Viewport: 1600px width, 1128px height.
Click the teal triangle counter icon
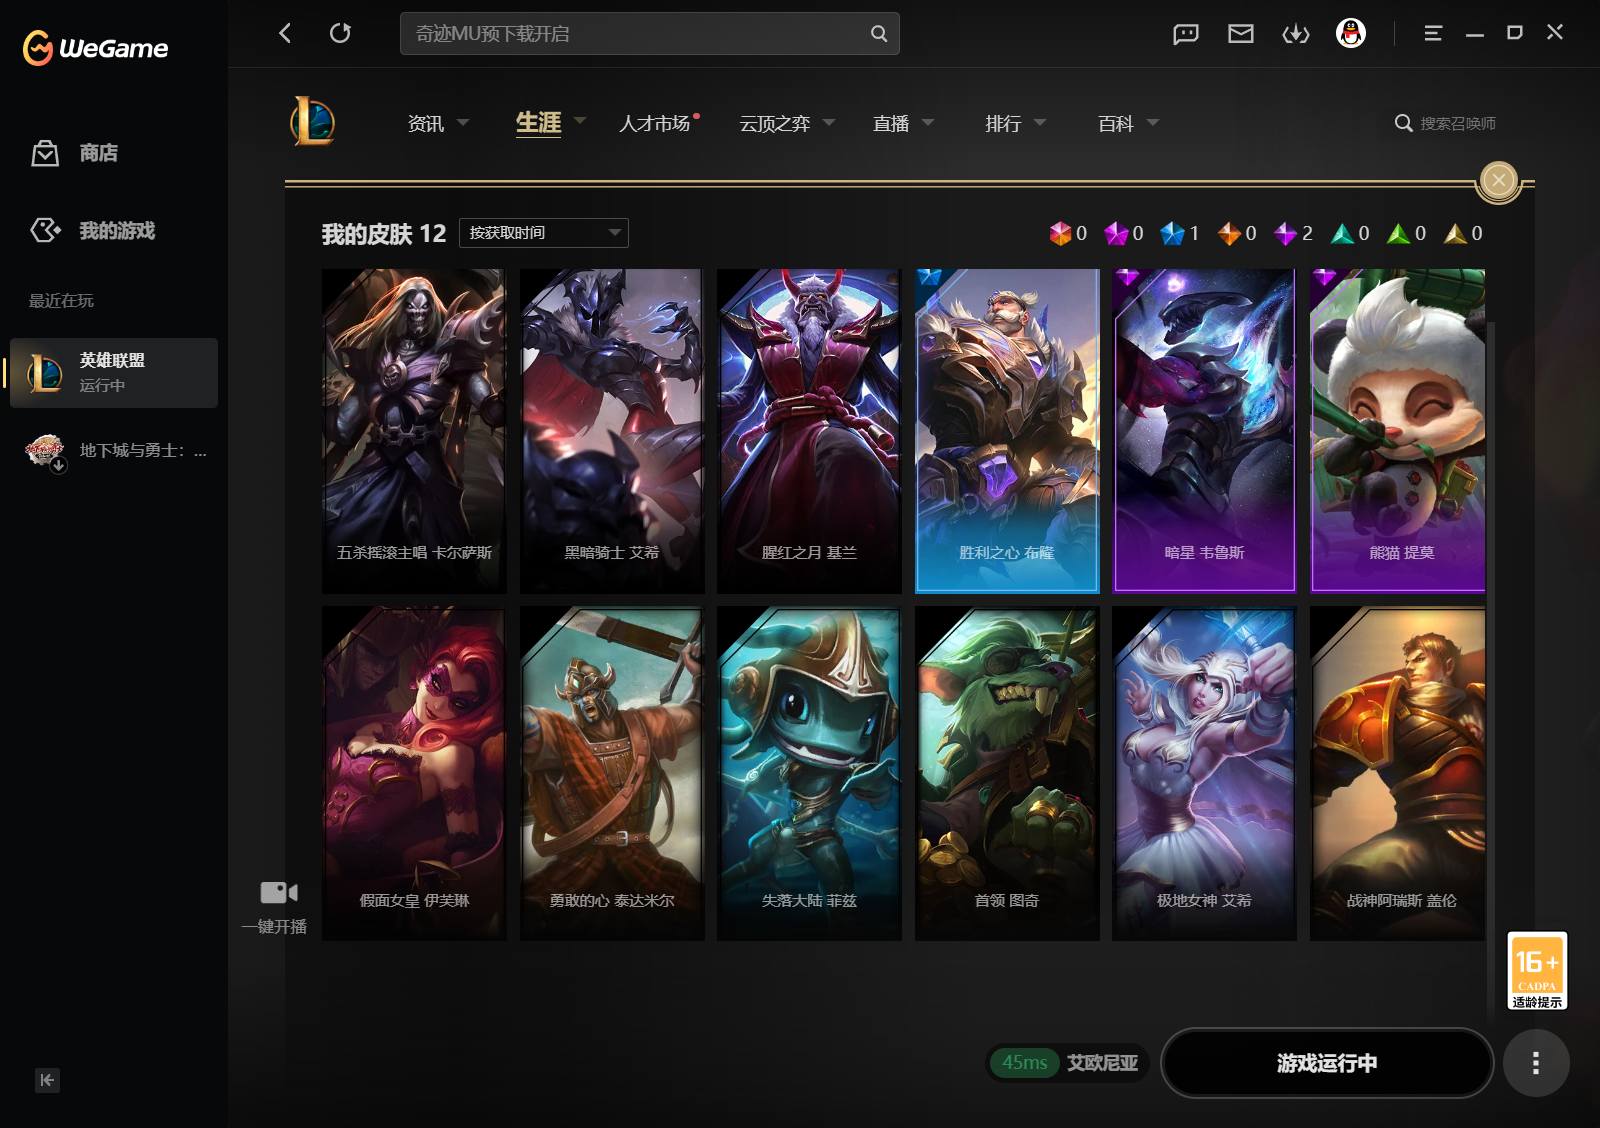[1342, 233]
